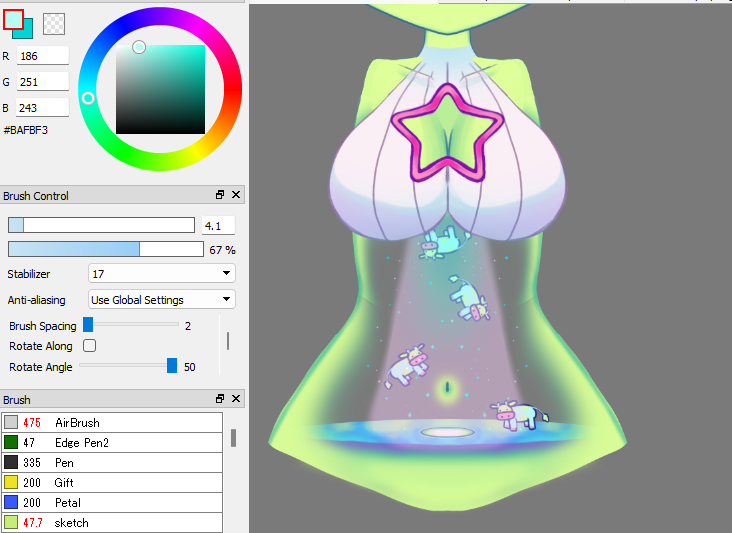Click the pink star on canvas
The width and height of the screenshot is (732, 533).
[448, 133]
